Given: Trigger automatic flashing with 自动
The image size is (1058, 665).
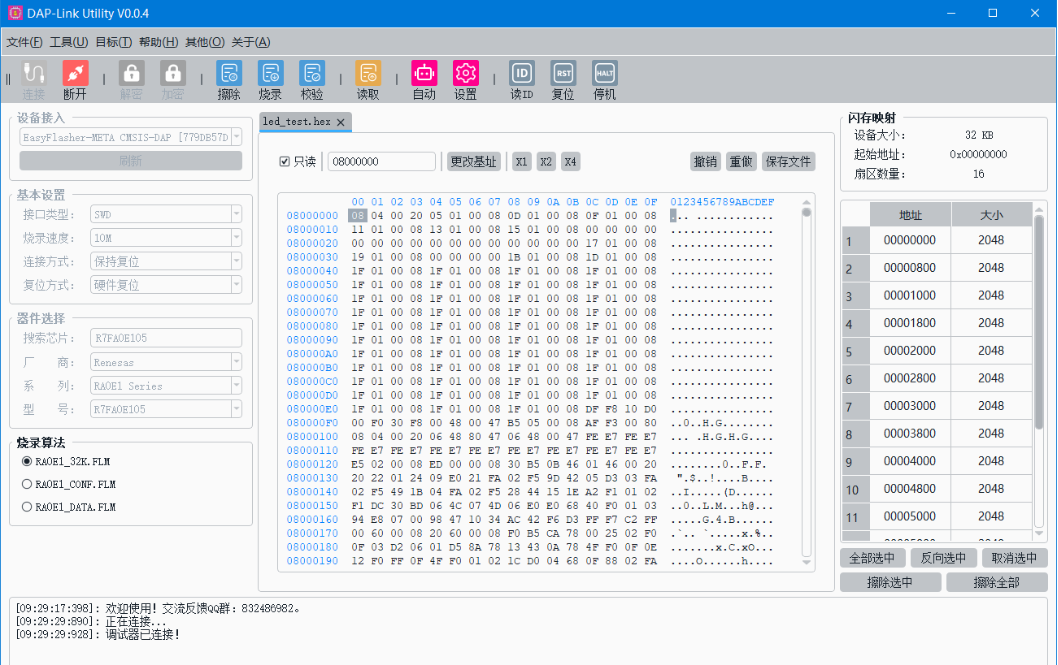Looking at the screenshot, I should pos(424,79).
